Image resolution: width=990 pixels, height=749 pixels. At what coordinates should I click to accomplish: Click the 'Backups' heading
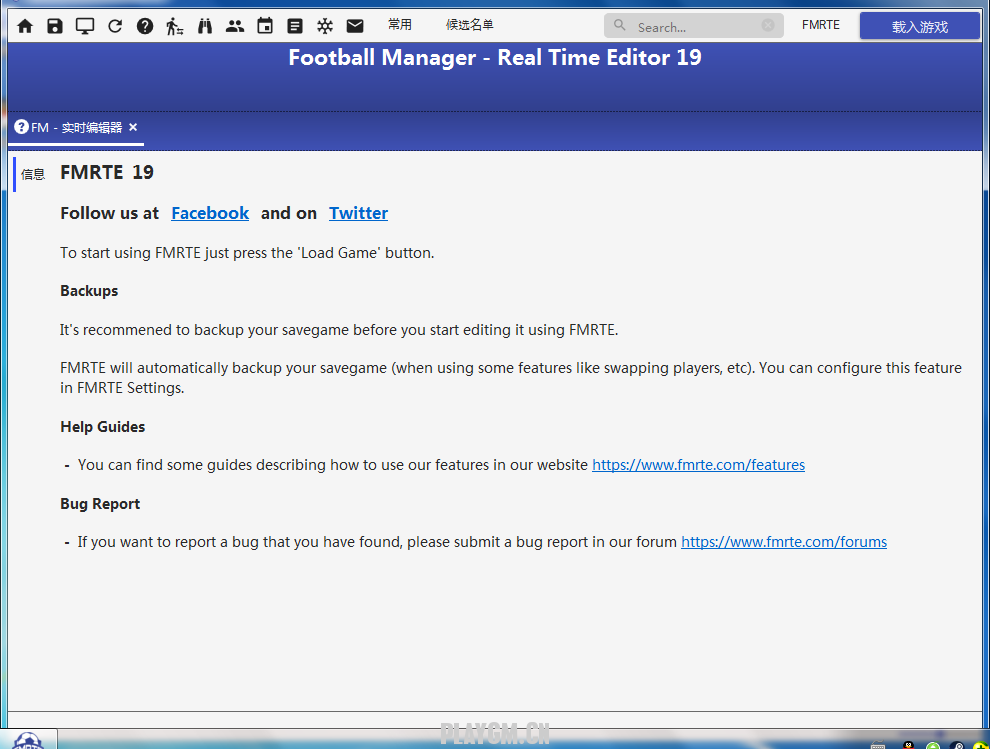[89, 291]
